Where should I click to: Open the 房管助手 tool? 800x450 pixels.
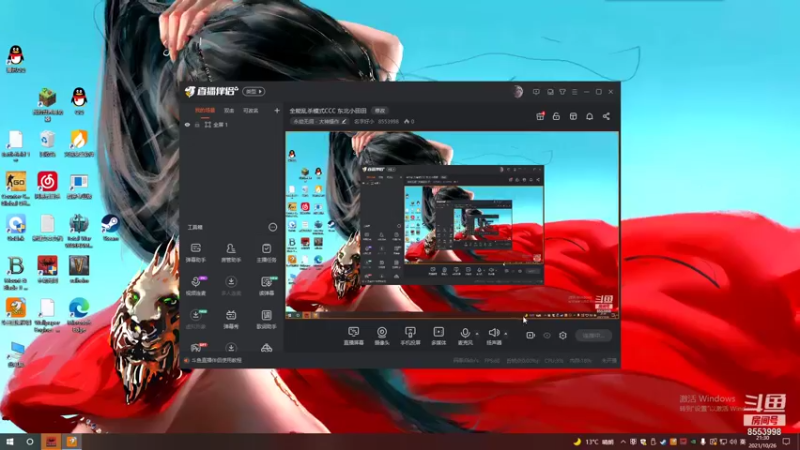coord(231,253)
